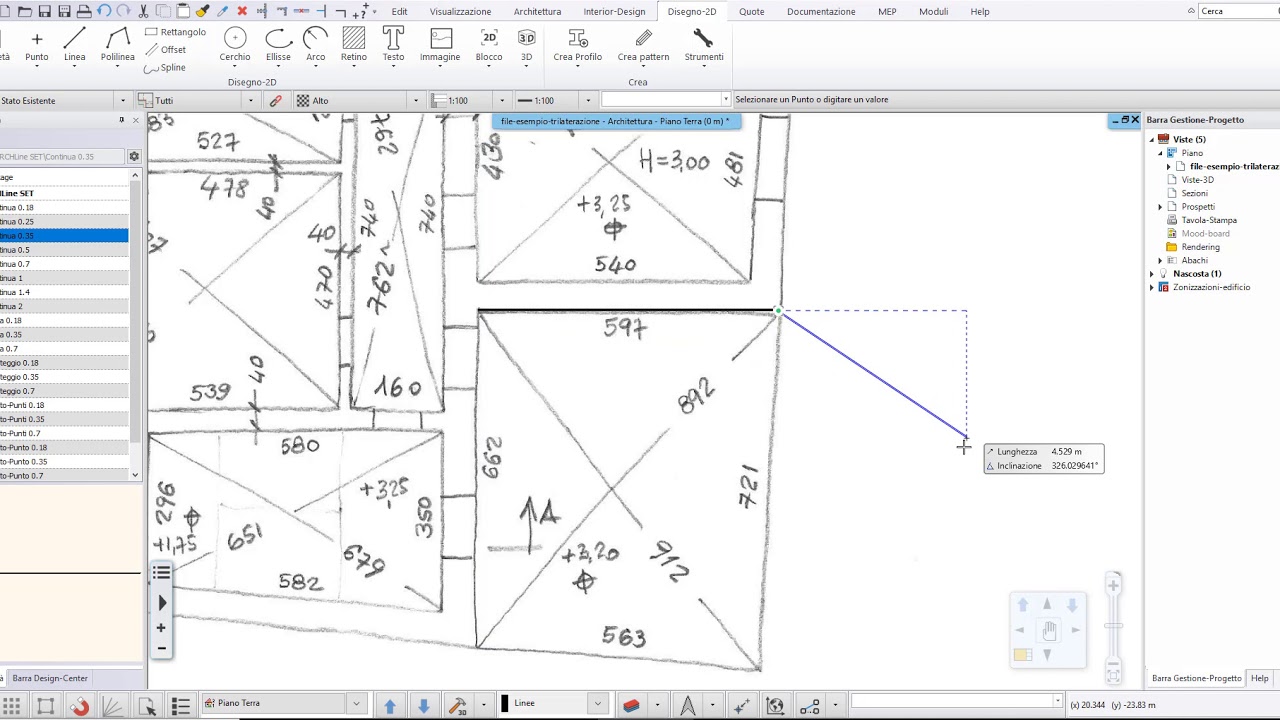Select the Testo text tool
Screen dimensions: 1280x720
tap(393, 46)
